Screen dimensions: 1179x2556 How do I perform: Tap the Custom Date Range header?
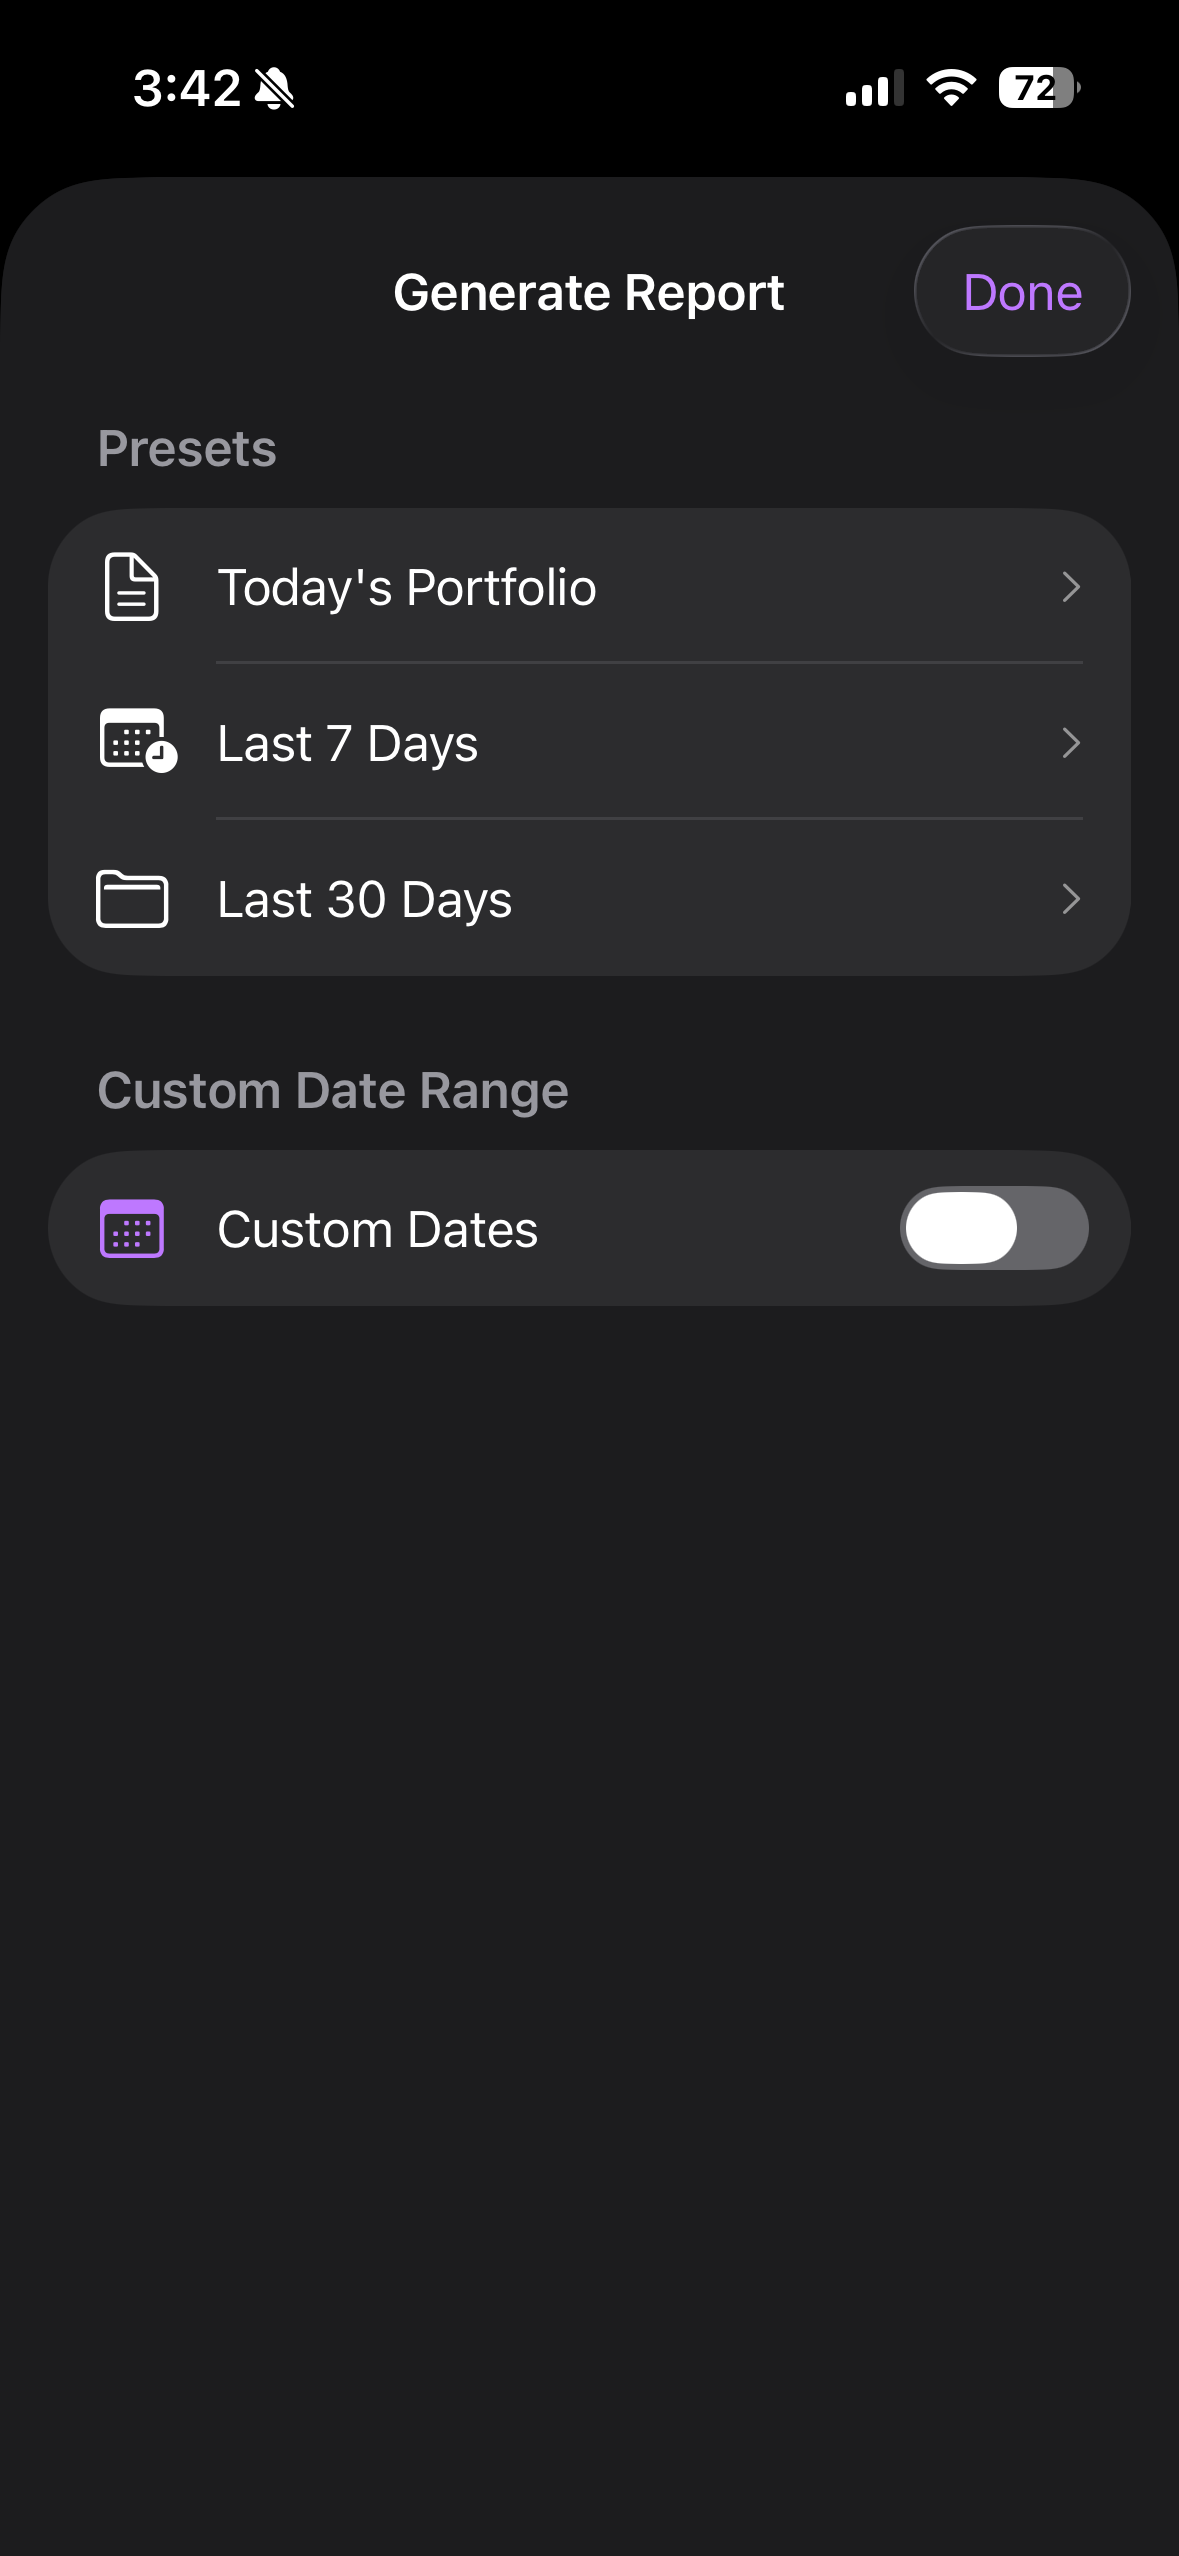(x=332, y=1091)
